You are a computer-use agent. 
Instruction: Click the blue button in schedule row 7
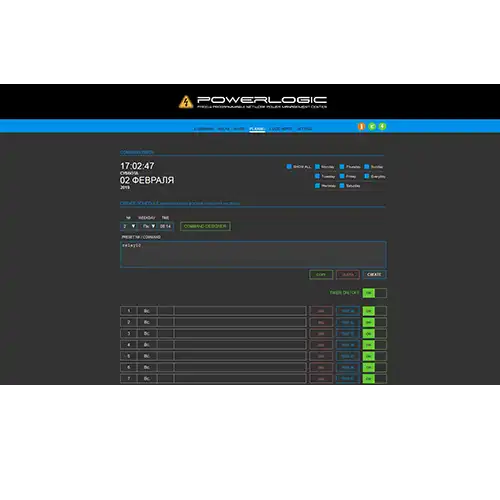[348, 379]
